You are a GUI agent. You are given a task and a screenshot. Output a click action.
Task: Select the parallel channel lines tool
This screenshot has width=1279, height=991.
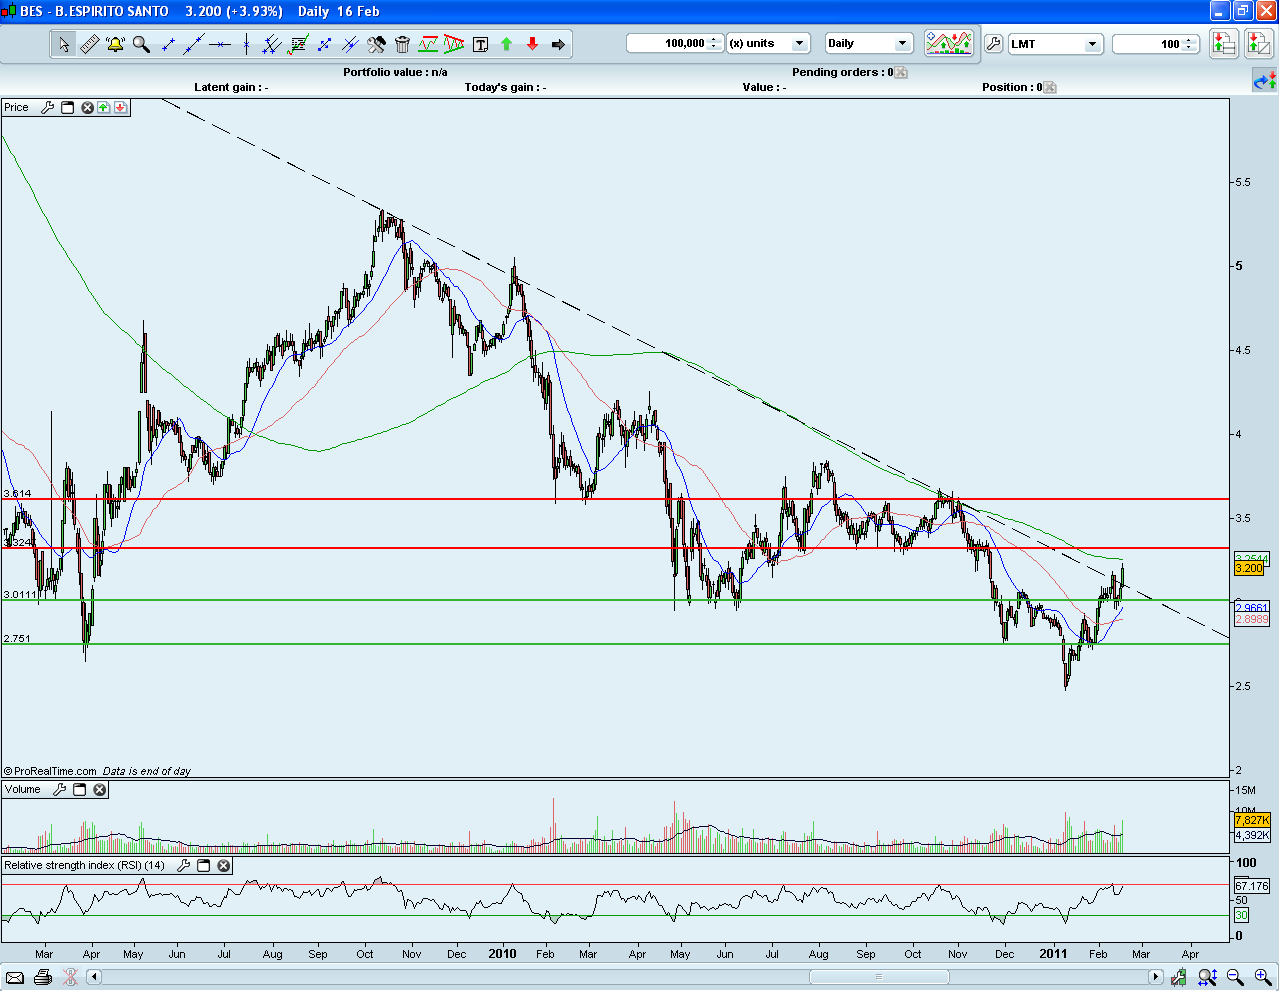(271, 44)
